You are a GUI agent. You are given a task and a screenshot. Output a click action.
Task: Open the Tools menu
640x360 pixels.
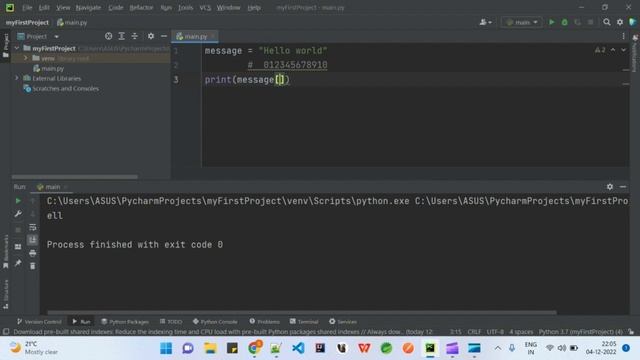185,7
